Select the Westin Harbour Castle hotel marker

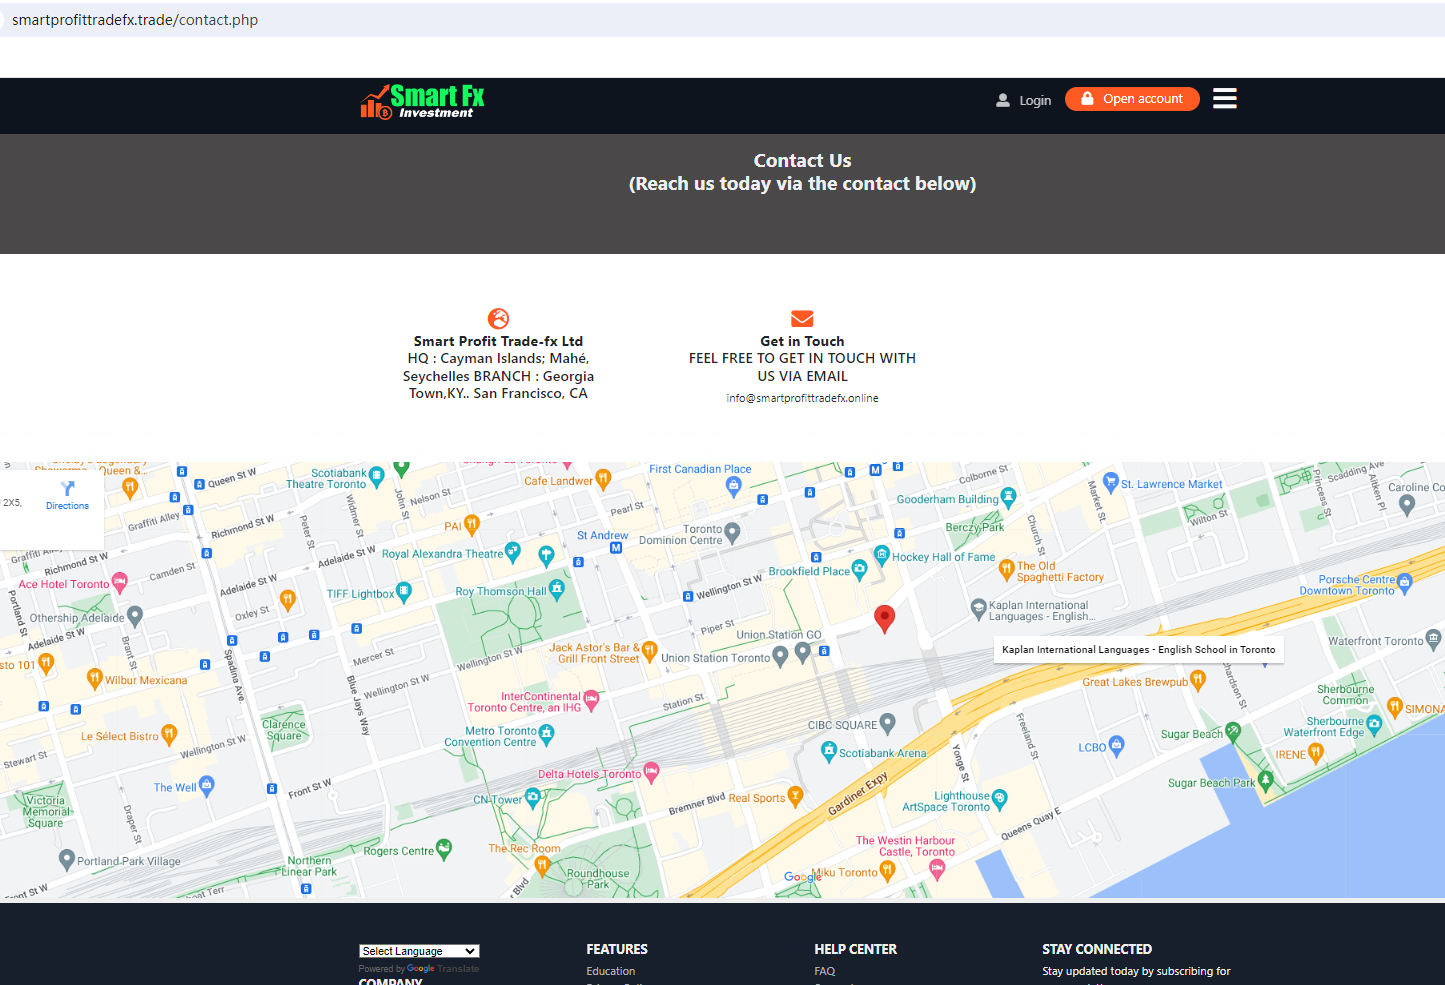937,869
